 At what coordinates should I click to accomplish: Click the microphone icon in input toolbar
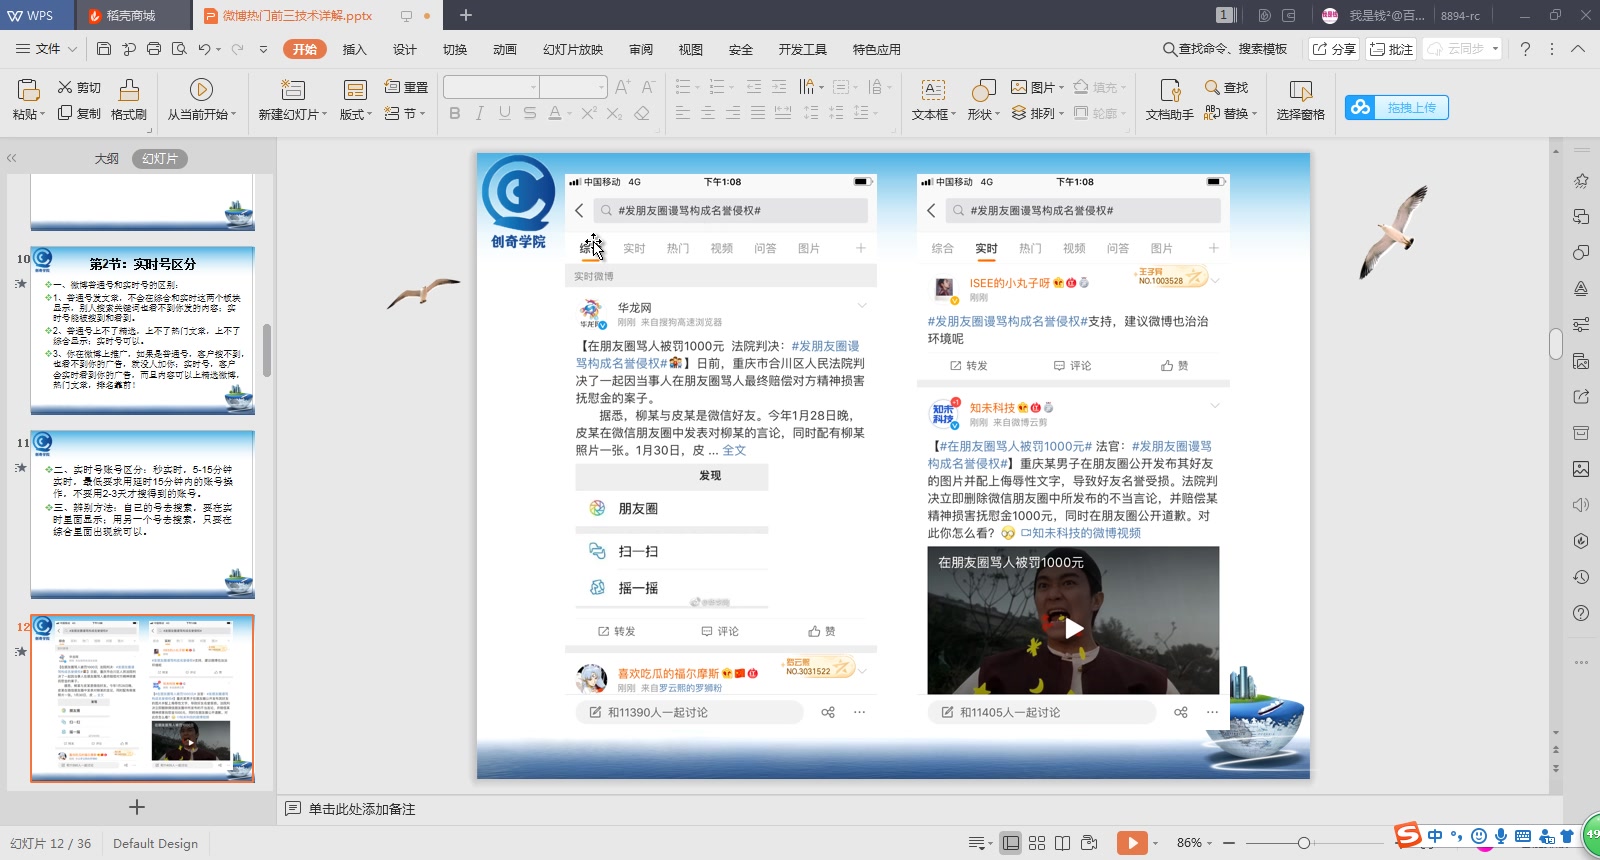1501,836
